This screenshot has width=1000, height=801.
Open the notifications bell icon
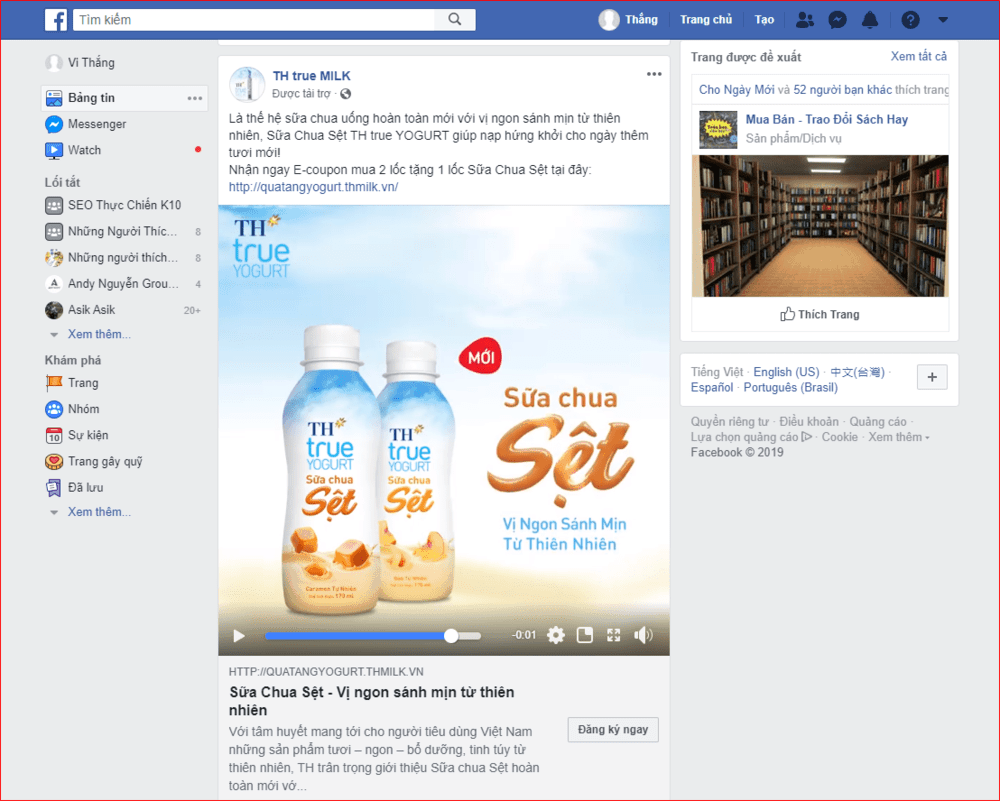(870, 20)
